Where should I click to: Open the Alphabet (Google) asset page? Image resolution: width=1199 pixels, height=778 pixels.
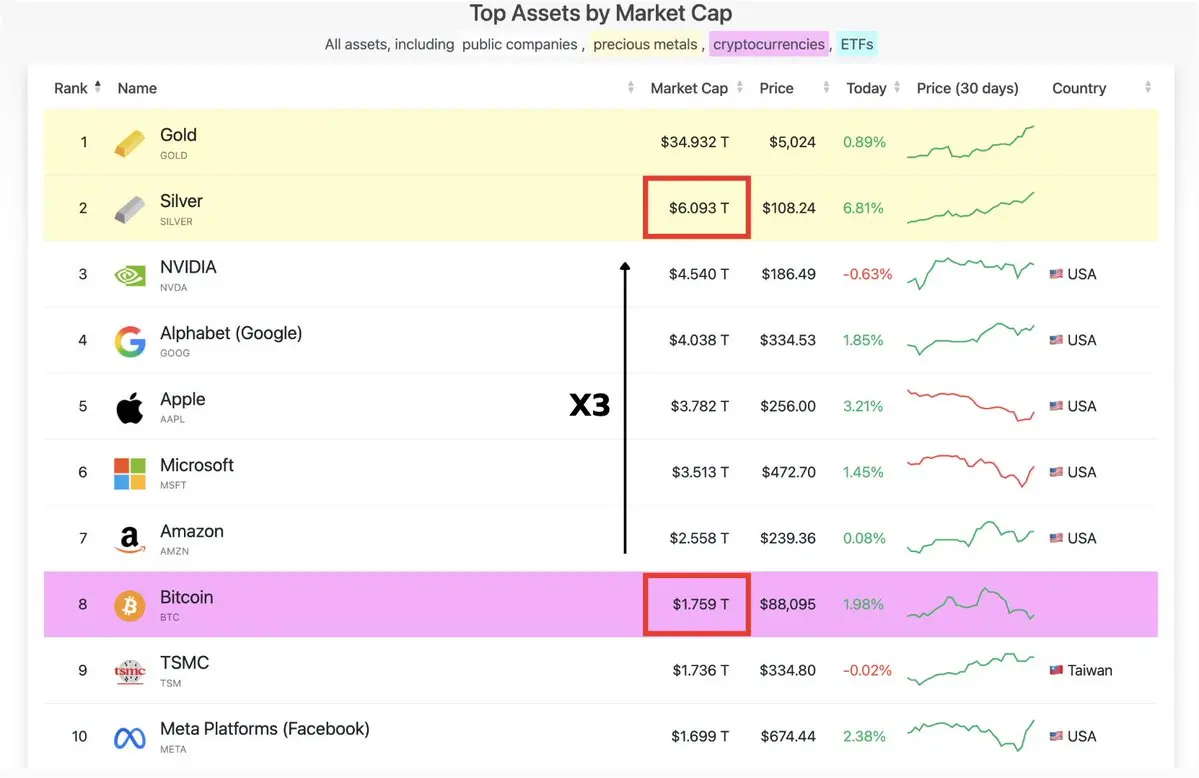click(231, 334)
